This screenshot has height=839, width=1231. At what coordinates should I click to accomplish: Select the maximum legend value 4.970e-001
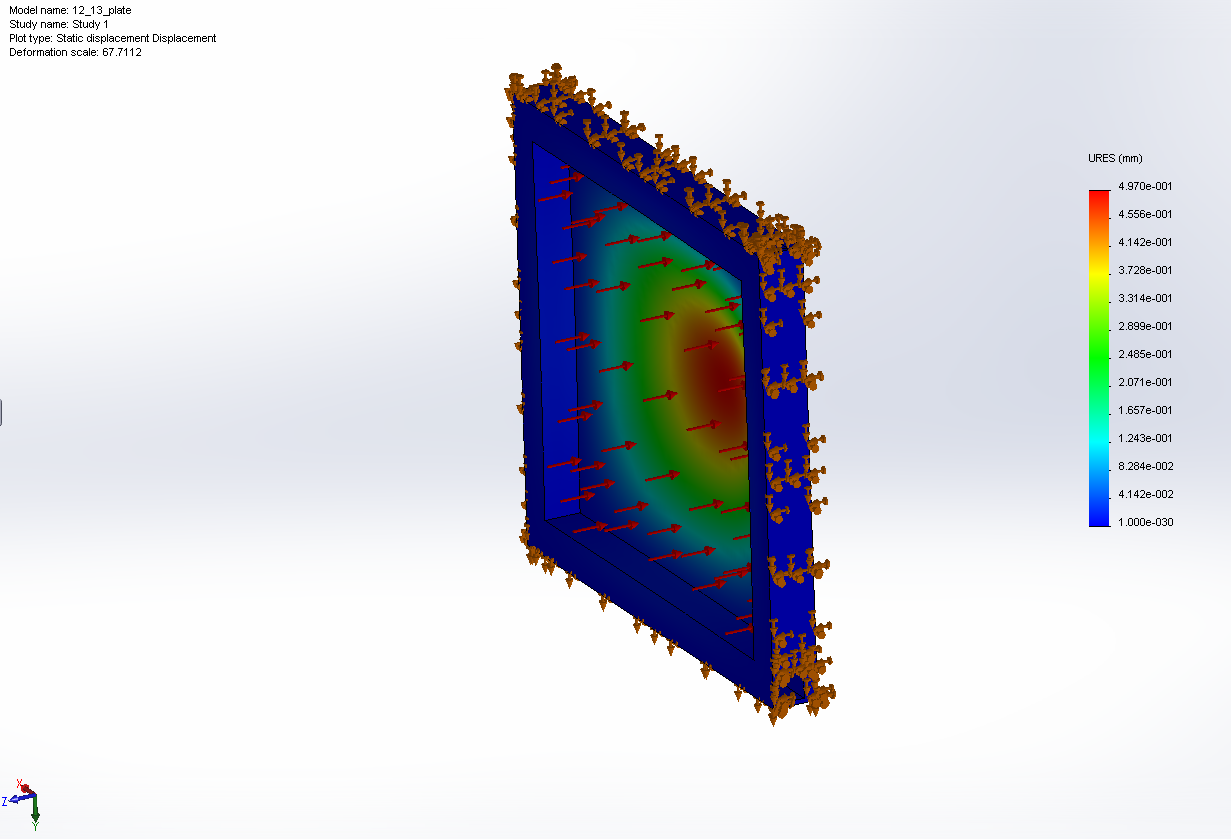click(x=1146, y=186)
